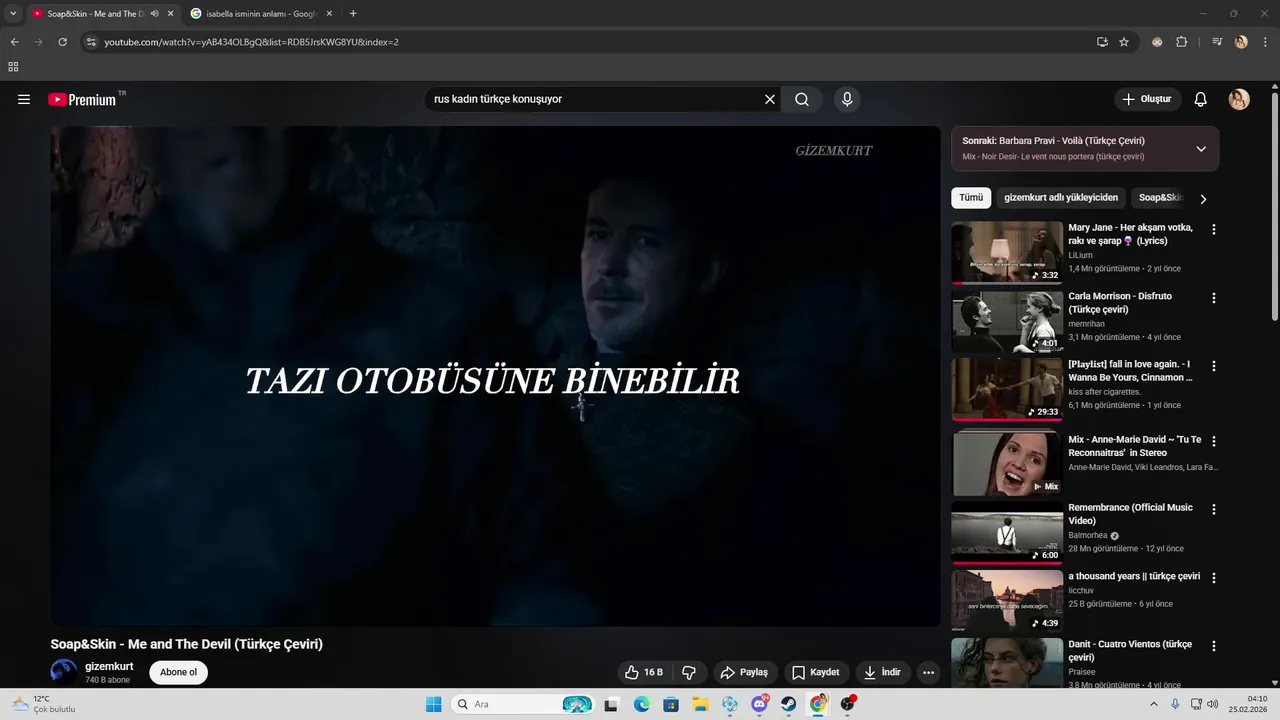Focus the browser address bar URL
Screen dimensions: 1280x720
[590, 42]
